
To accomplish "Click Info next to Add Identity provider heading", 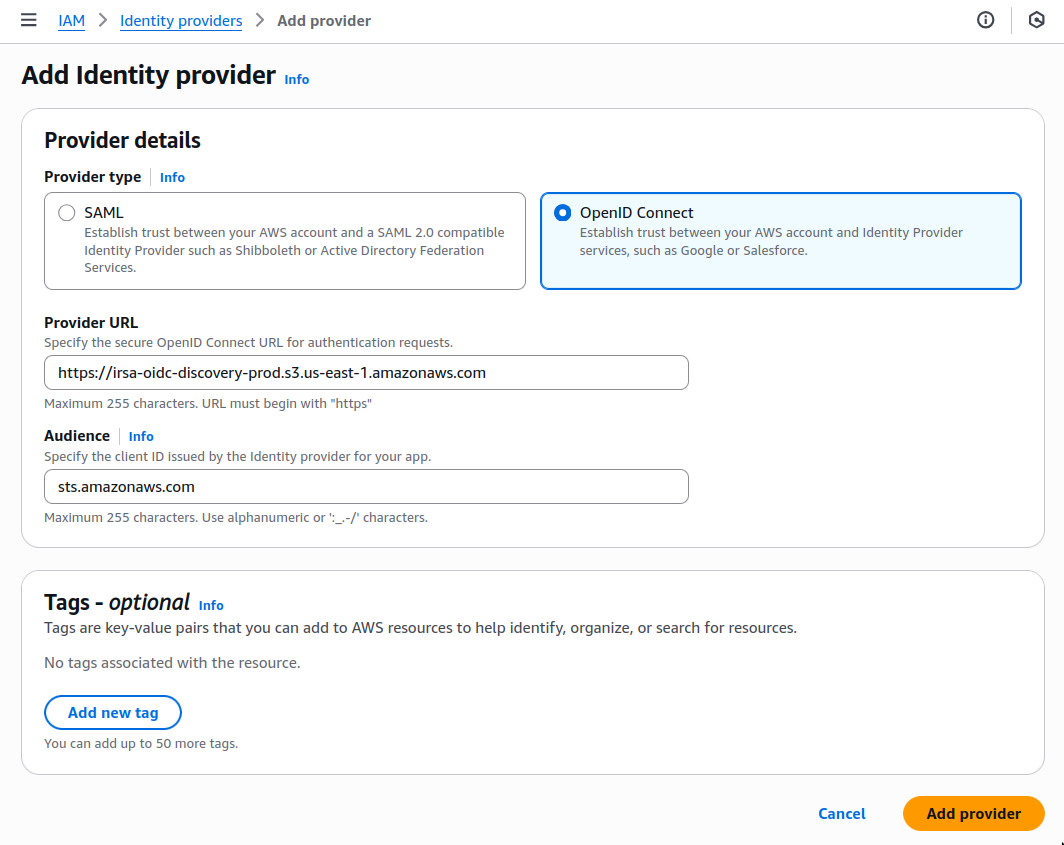I will point(296,79).
